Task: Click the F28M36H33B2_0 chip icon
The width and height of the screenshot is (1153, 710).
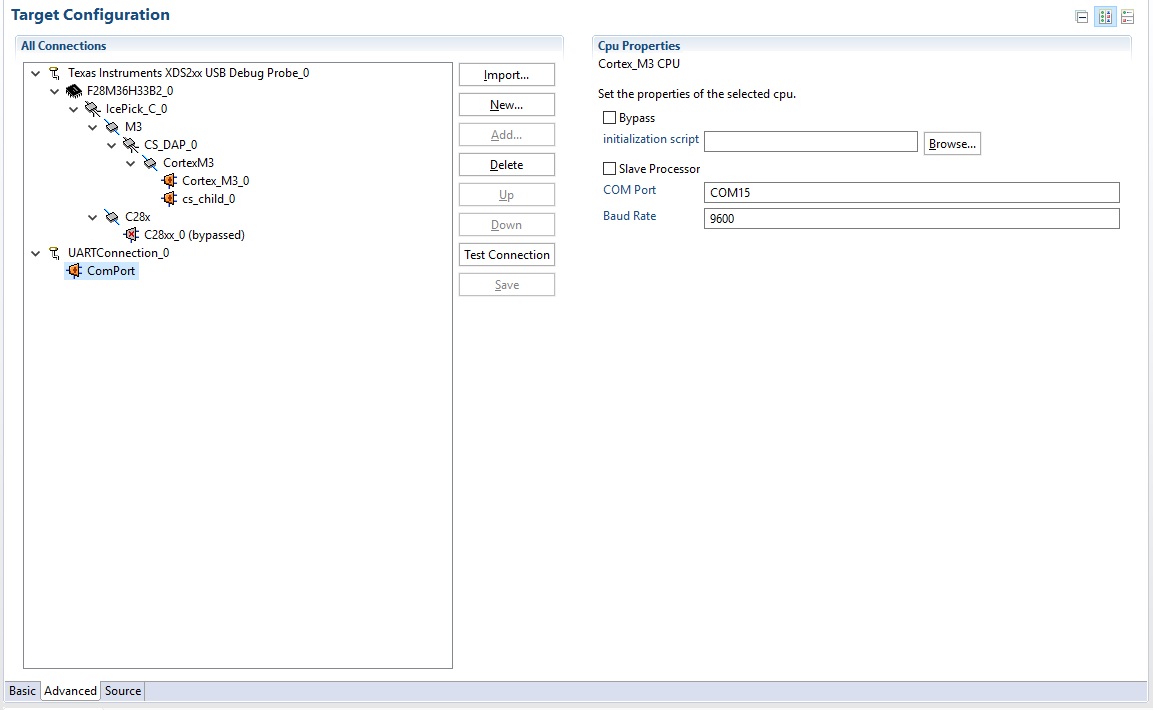Action: click(73, 90)
